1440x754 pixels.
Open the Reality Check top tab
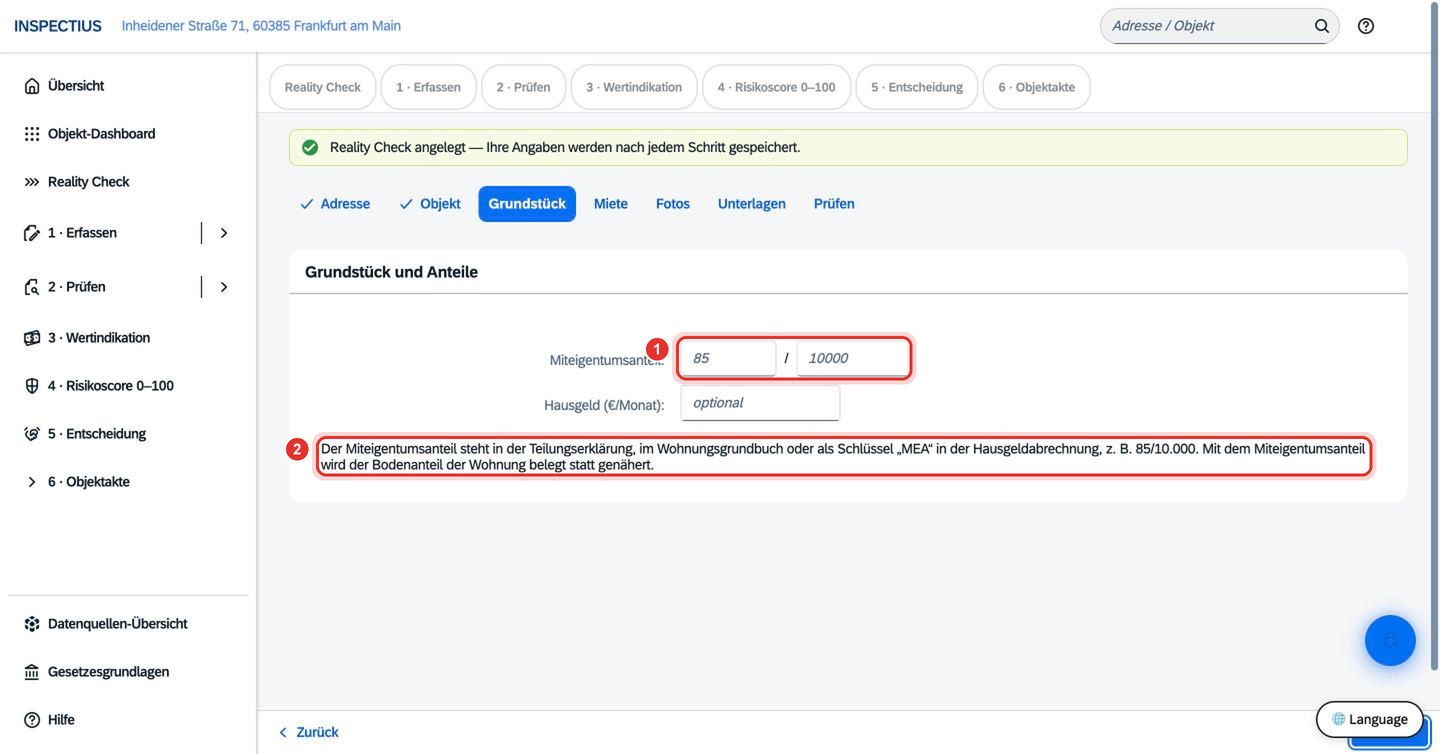click(323, 87)
